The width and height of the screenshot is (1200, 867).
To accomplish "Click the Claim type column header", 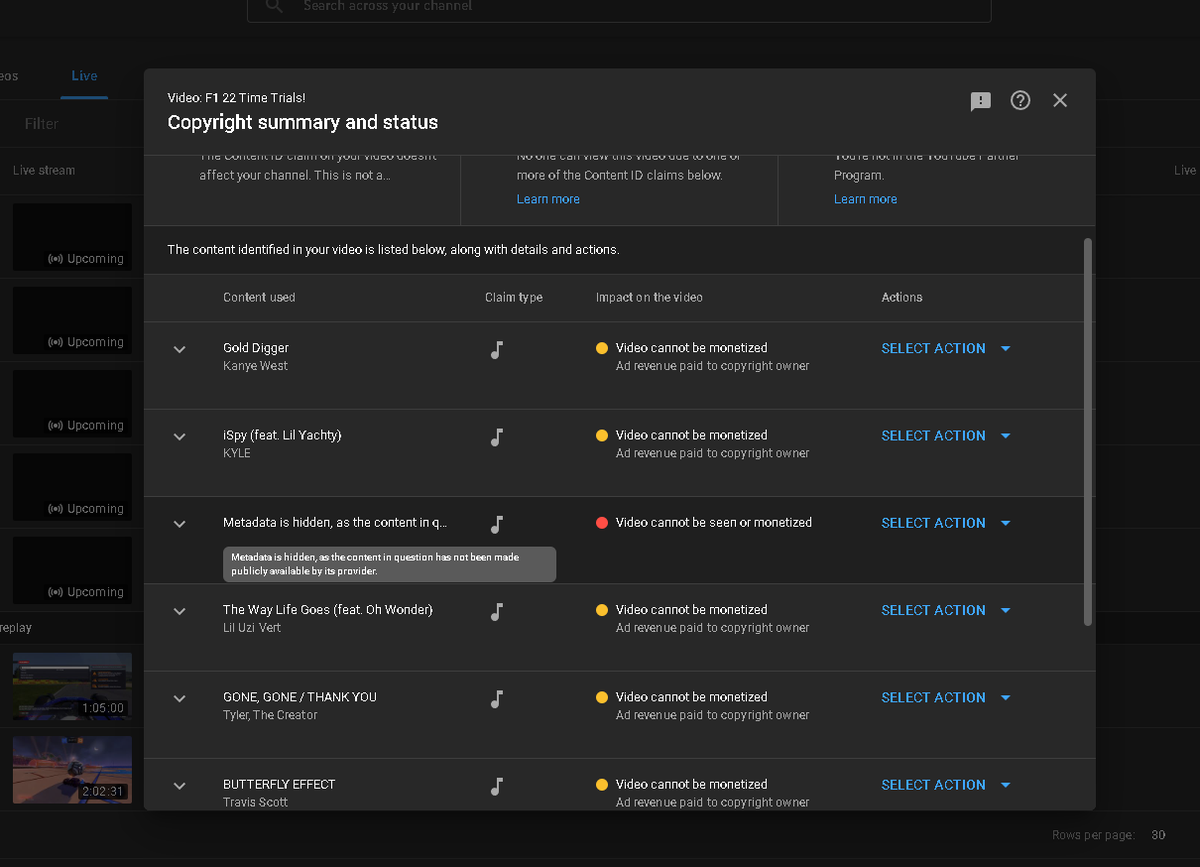I will [514, 297].
